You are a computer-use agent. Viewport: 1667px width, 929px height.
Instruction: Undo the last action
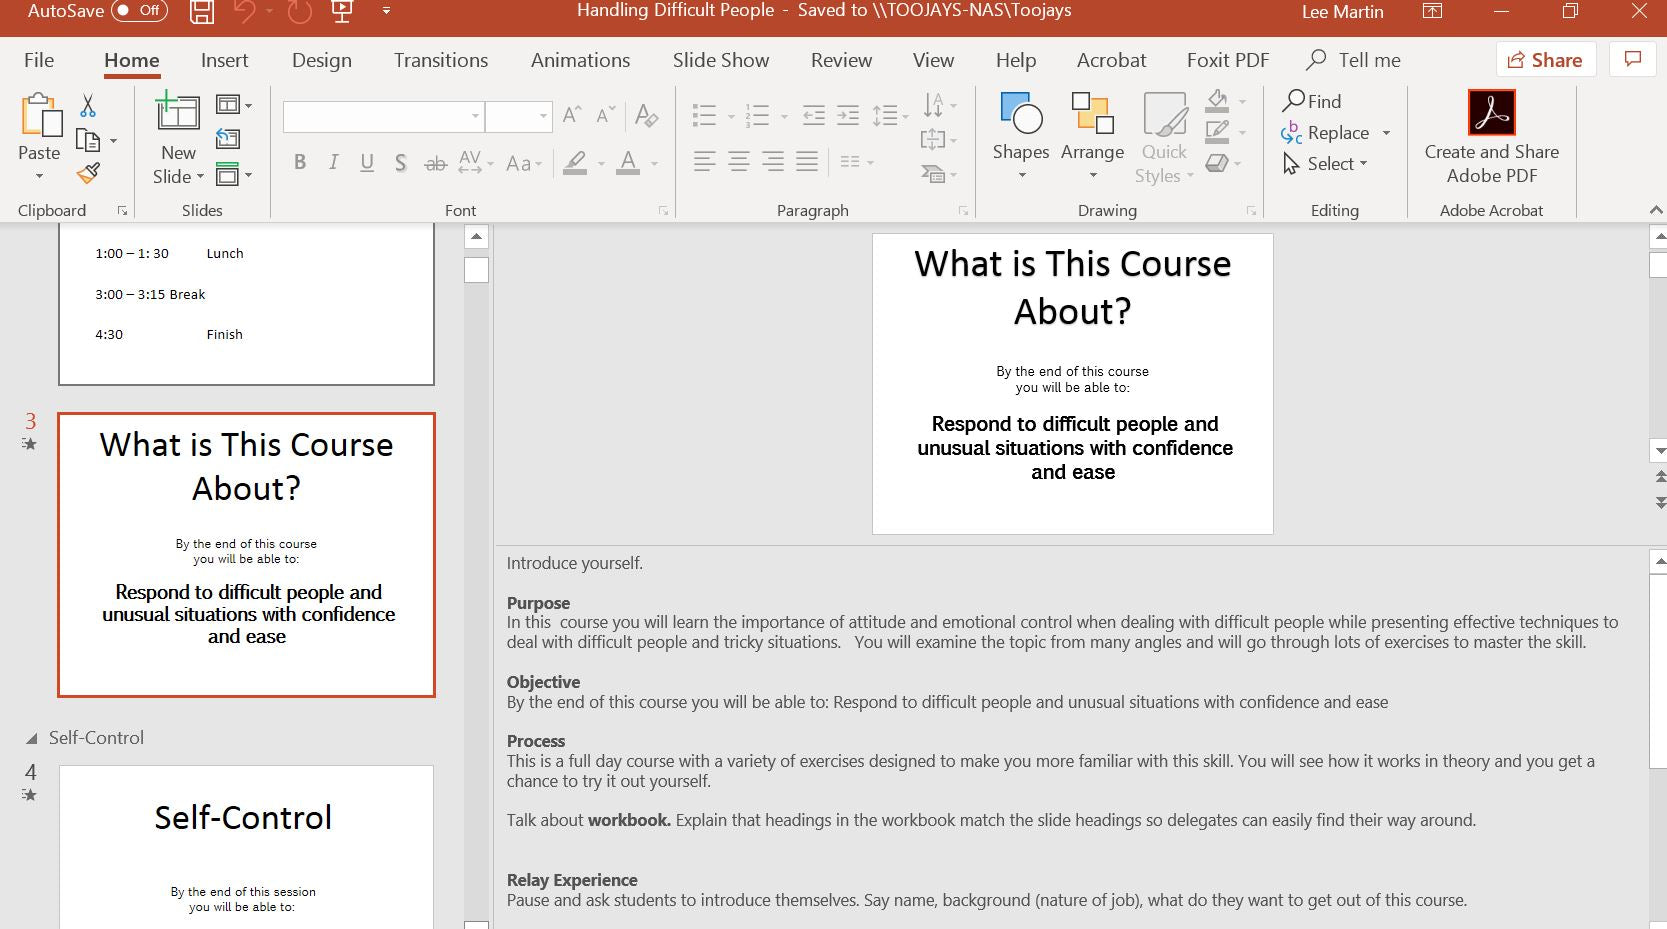coord(244,12)
